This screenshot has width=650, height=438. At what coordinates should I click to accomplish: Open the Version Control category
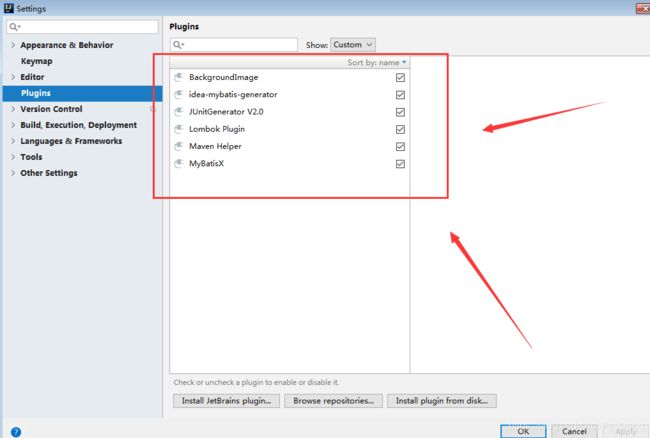pyautogui.click(x=51, y=109)
